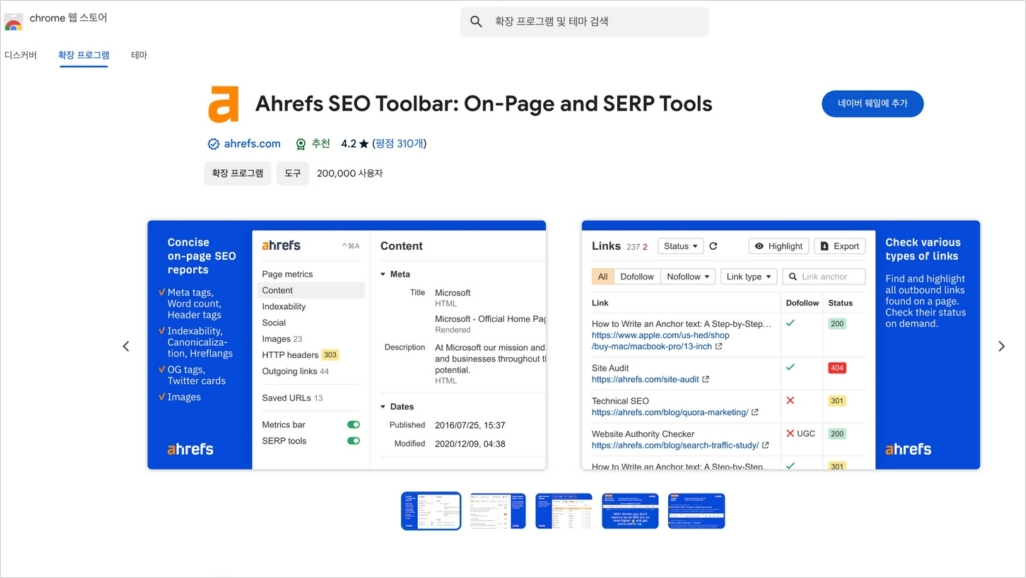Open the 테마 tab
Image resolution: width=1026 pixels, height=578 pixels.
(139, 55)
